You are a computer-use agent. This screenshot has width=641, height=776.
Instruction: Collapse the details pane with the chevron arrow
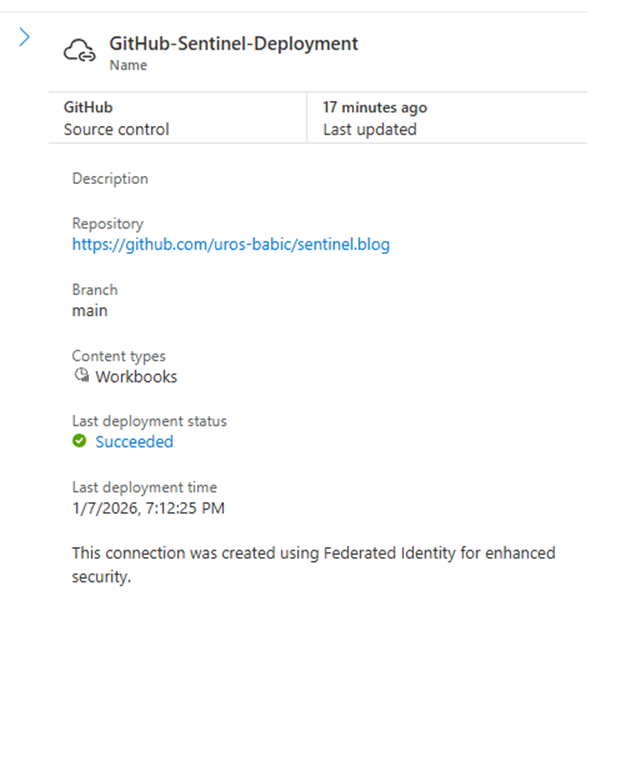[x=25, y=38]
